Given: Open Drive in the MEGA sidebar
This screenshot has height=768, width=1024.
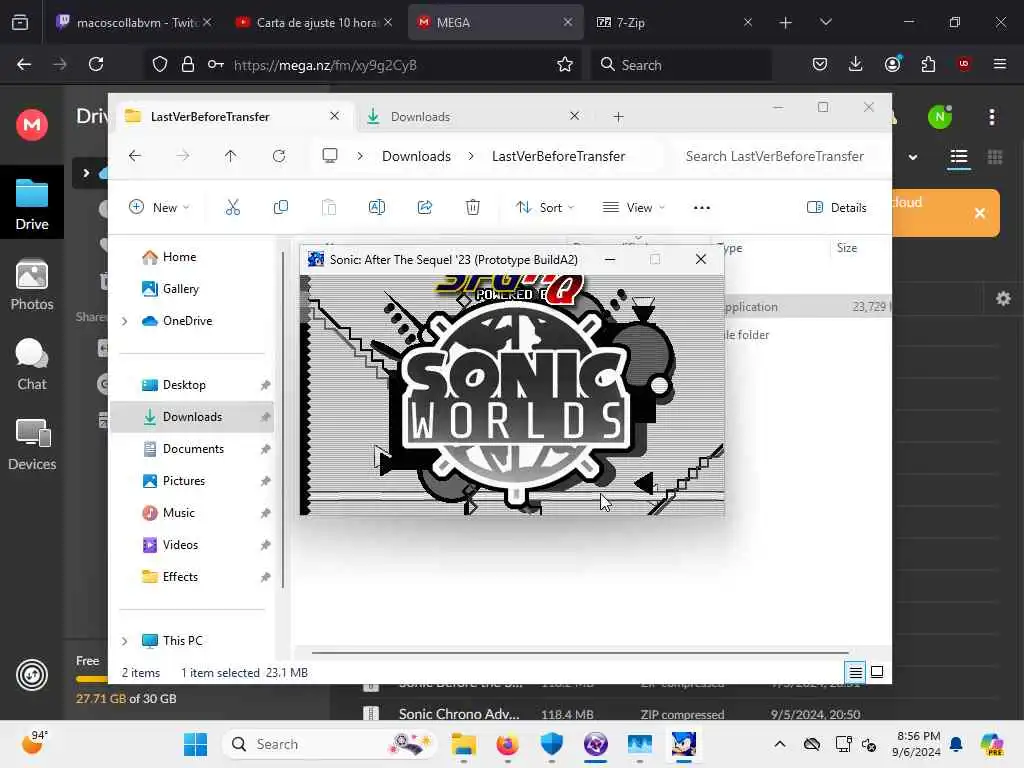Looking at the screenshot, I should (32, 204).
